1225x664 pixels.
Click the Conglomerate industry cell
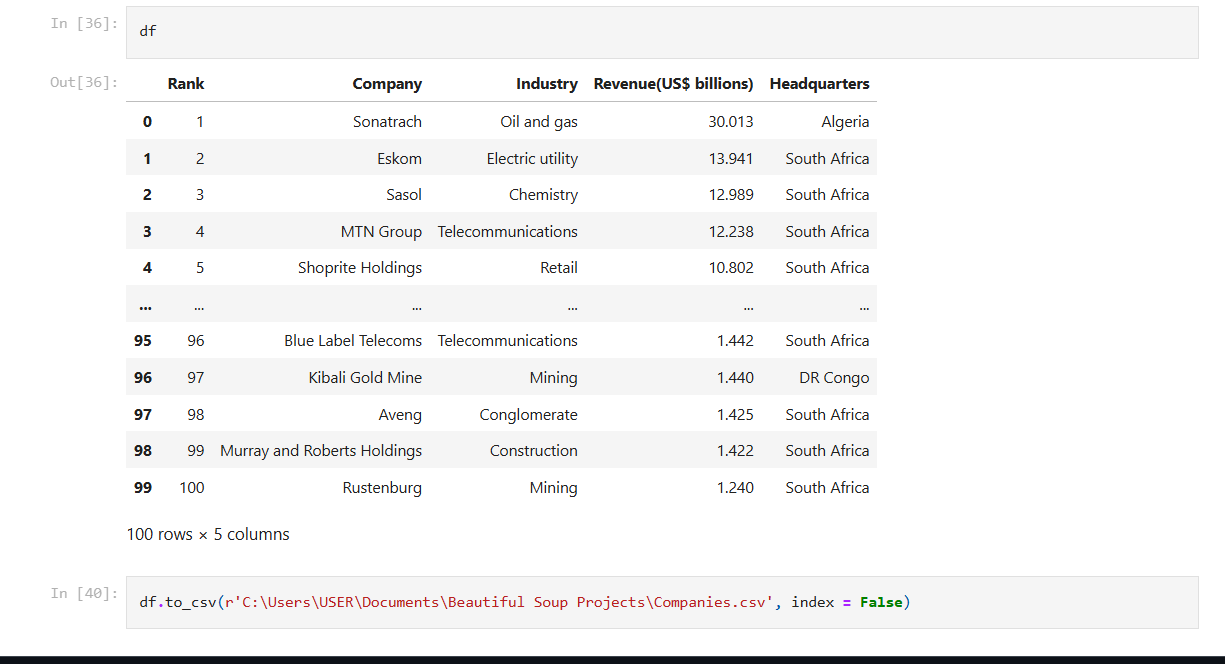point(528,414)
